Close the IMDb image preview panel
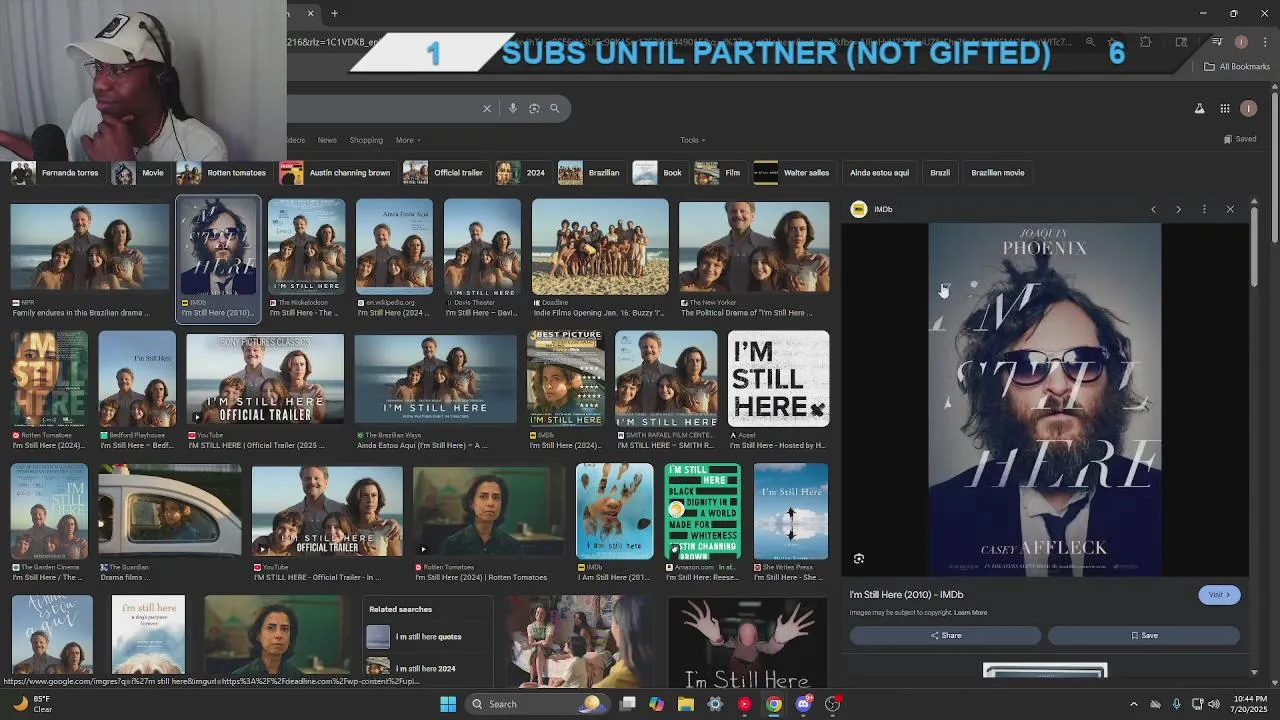 pos(1230,209)
